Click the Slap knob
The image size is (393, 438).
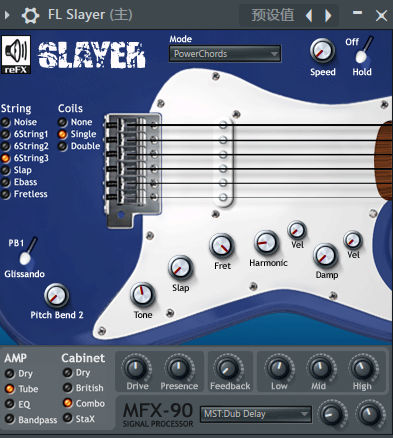(180, 268)
